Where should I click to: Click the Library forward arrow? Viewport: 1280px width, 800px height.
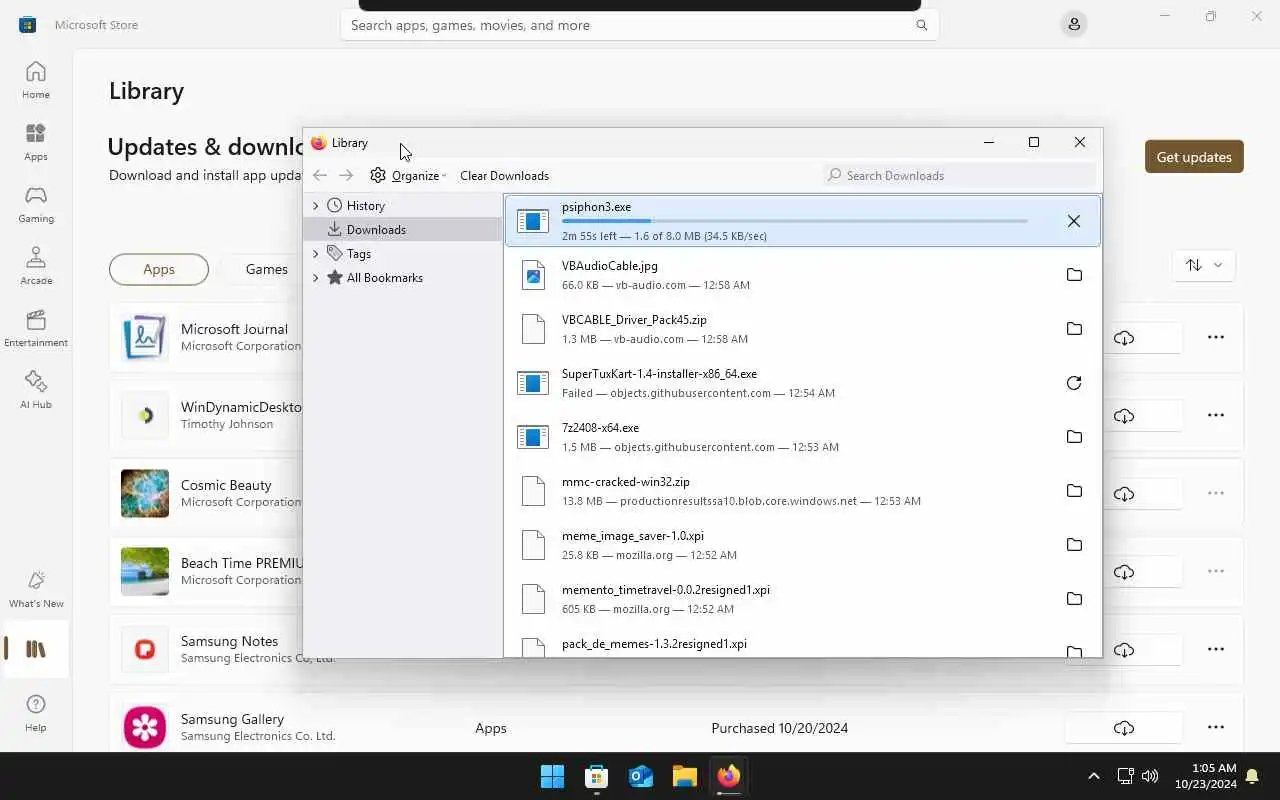[x=346, y=175]
